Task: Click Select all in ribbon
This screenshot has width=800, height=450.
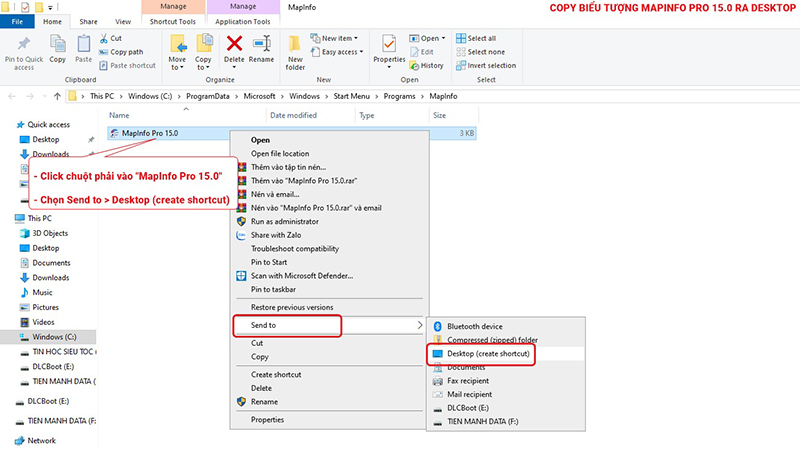Action: point(476,38)
